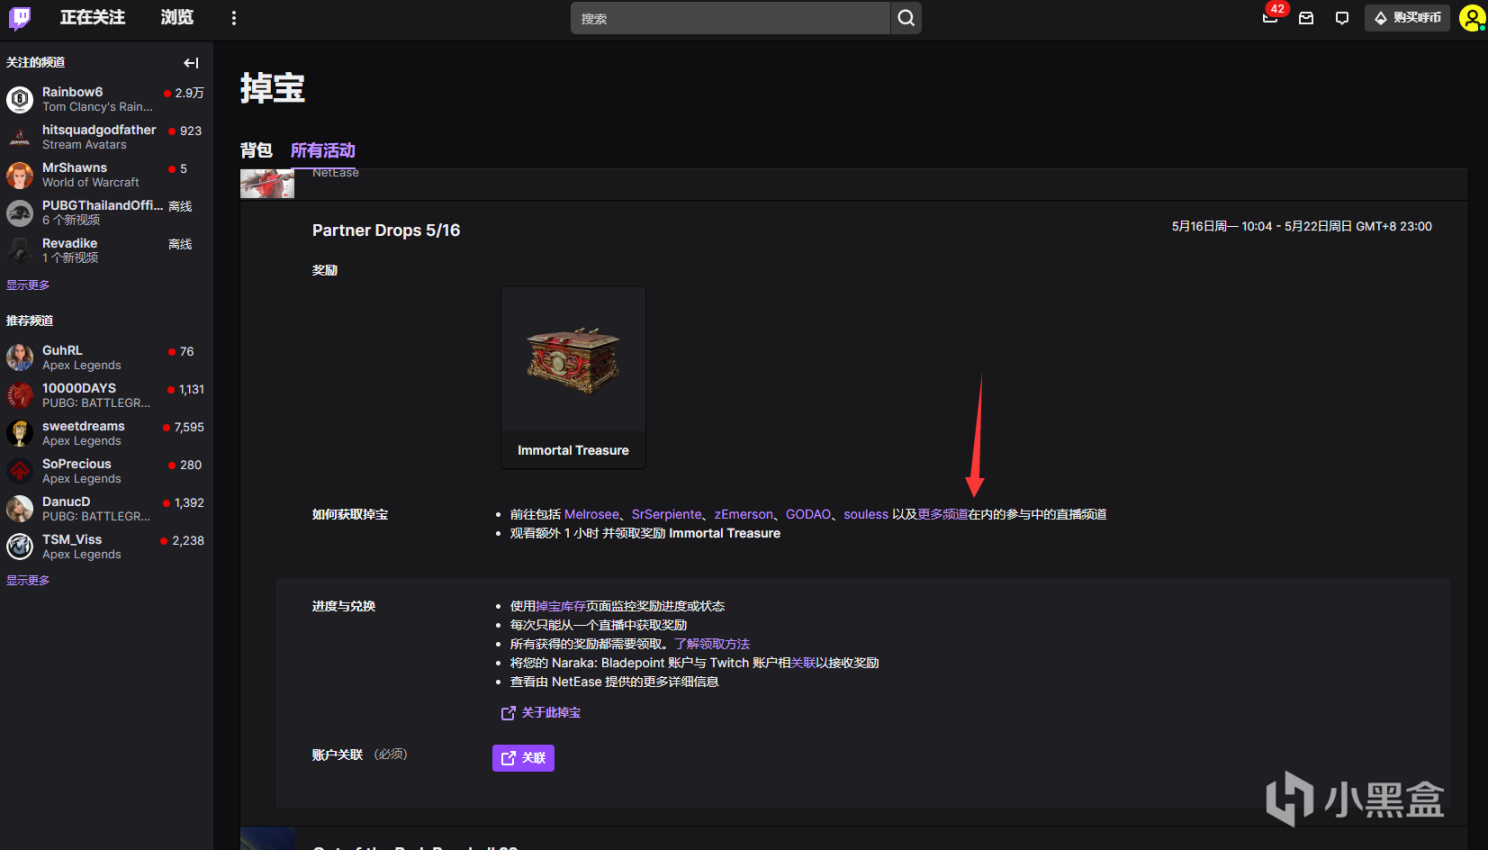
Task: Click Rainbow6 channel name in sidebar
Action: (72, 92)
